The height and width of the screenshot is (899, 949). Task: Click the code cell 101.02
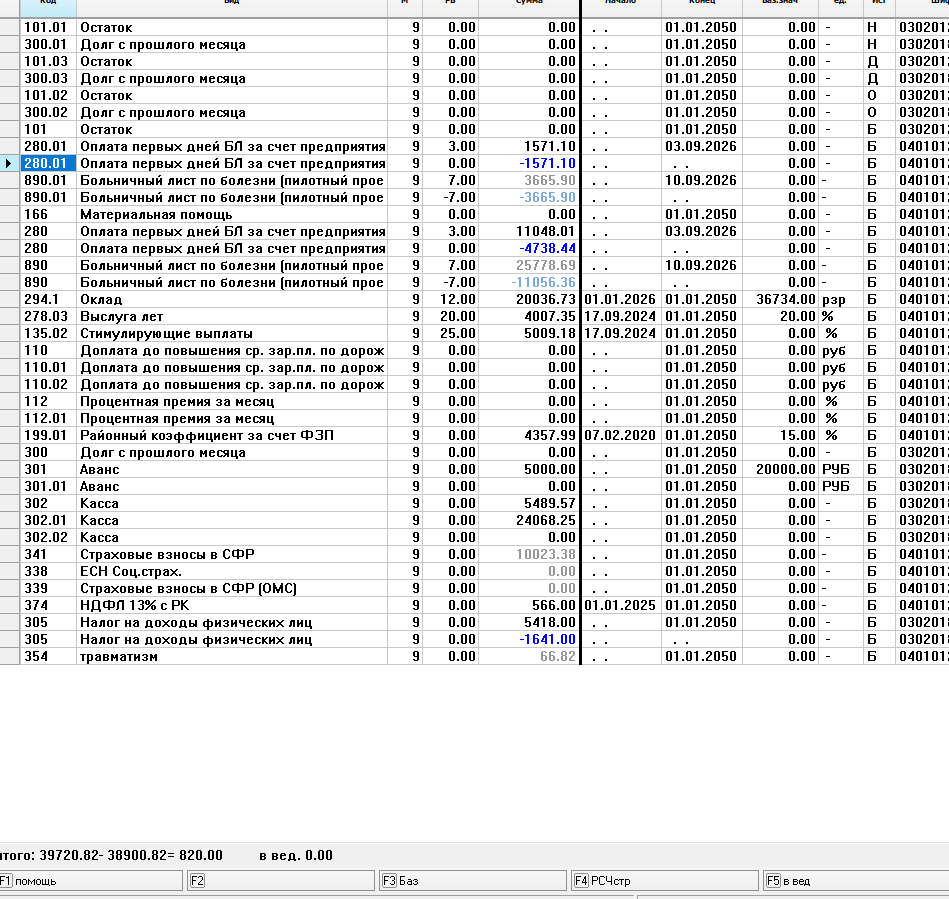click(x=46, y=95)
